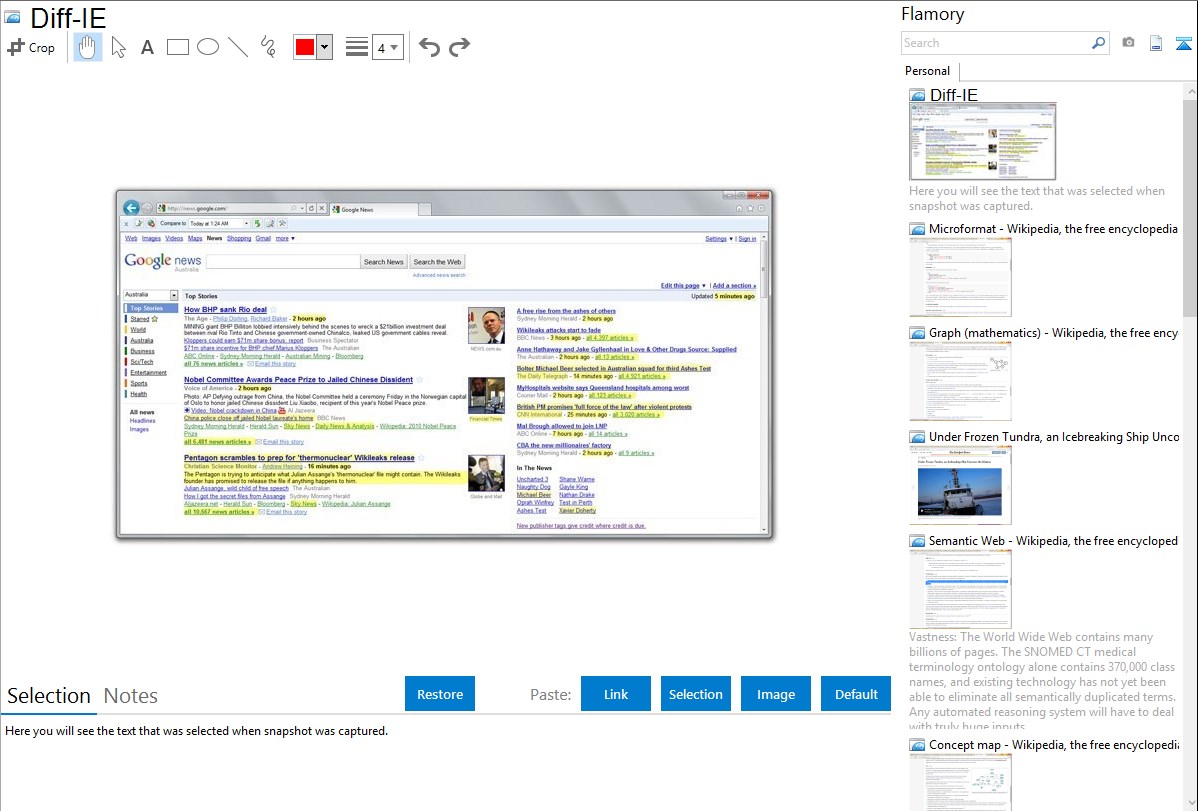Choose the arrow pointer tool
Screen dimensions: 1198x811
(x=118, y=47)
